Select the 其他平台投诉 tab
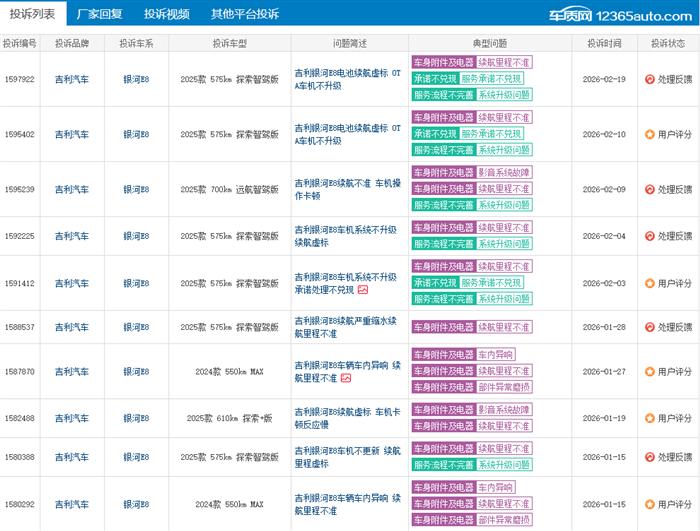700x531 pixels. click(x=244, y=14)
